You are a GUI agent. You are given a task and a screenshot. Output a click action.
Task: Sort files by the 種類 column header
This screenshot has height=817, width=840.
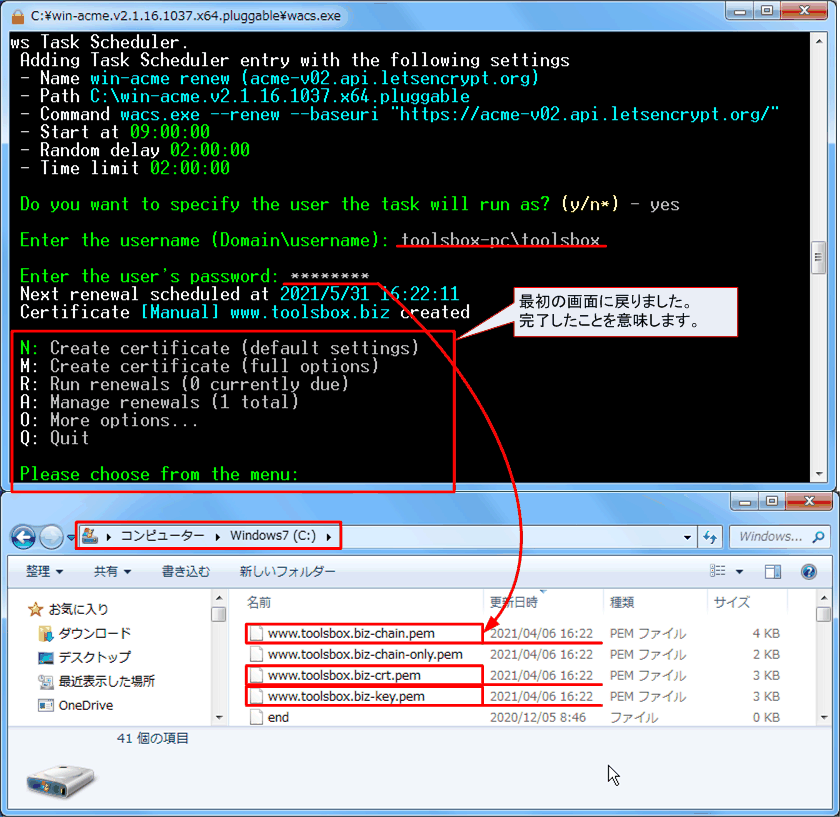click(x=622, y=603)
